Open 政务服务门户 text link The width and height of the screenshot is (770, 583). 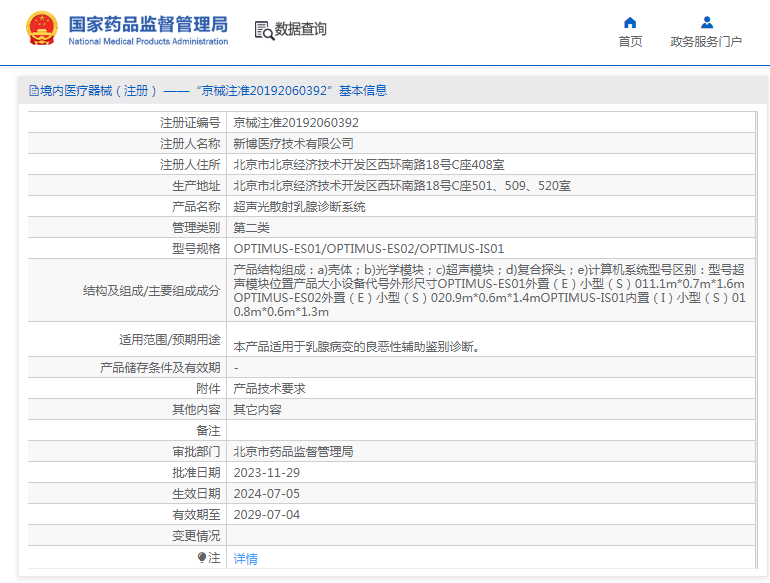[706, 42]
